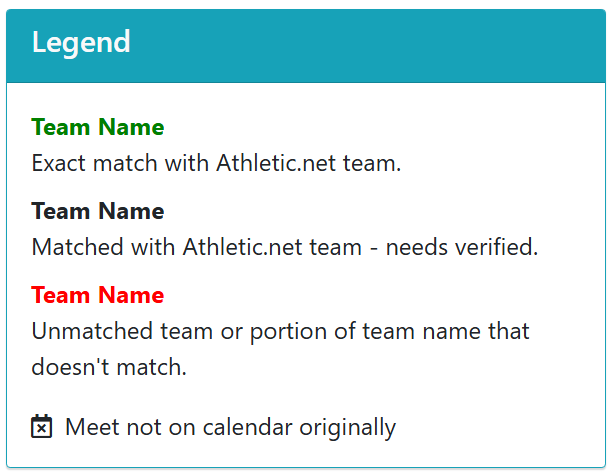Viewport: 612px width, 474px height.
Task: Click the word 'Exact' under green name
Action: click(x=59, y=163)
